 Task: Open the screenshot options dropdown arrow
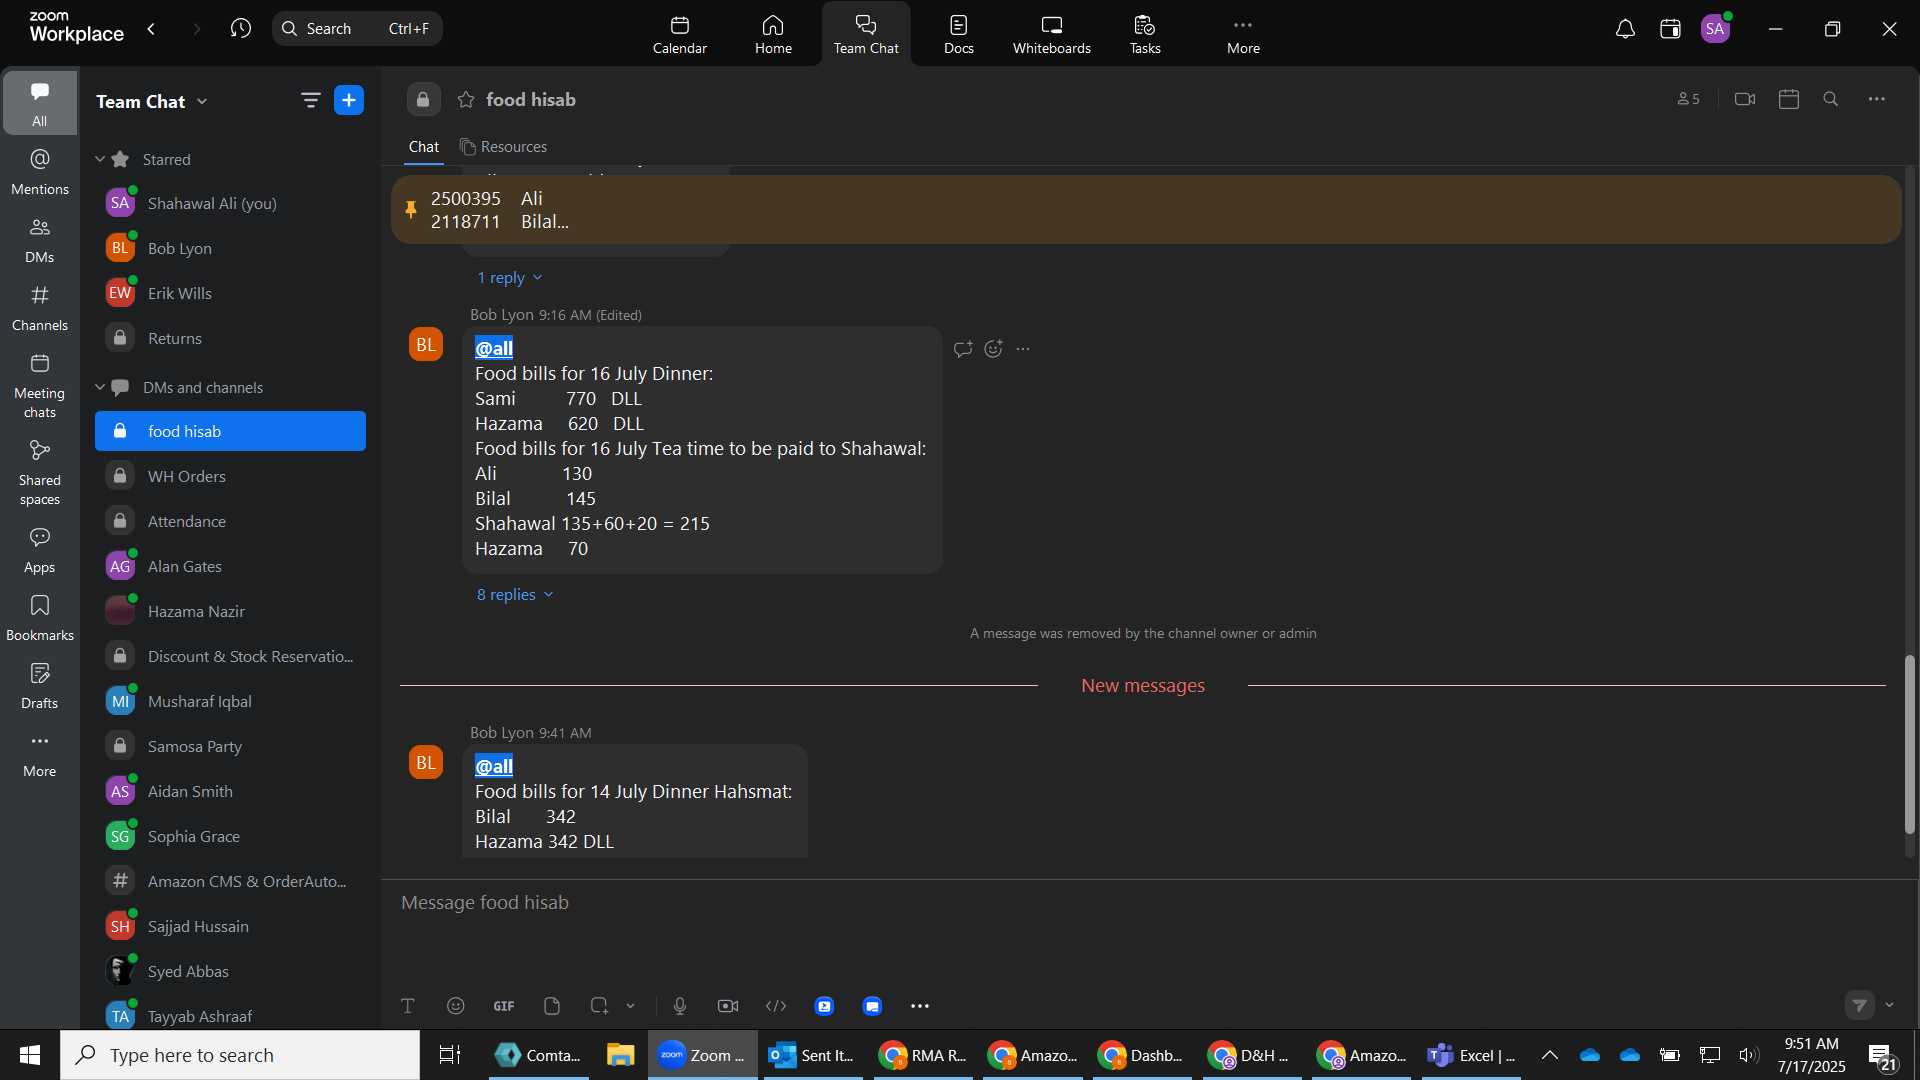(631, 1006)
